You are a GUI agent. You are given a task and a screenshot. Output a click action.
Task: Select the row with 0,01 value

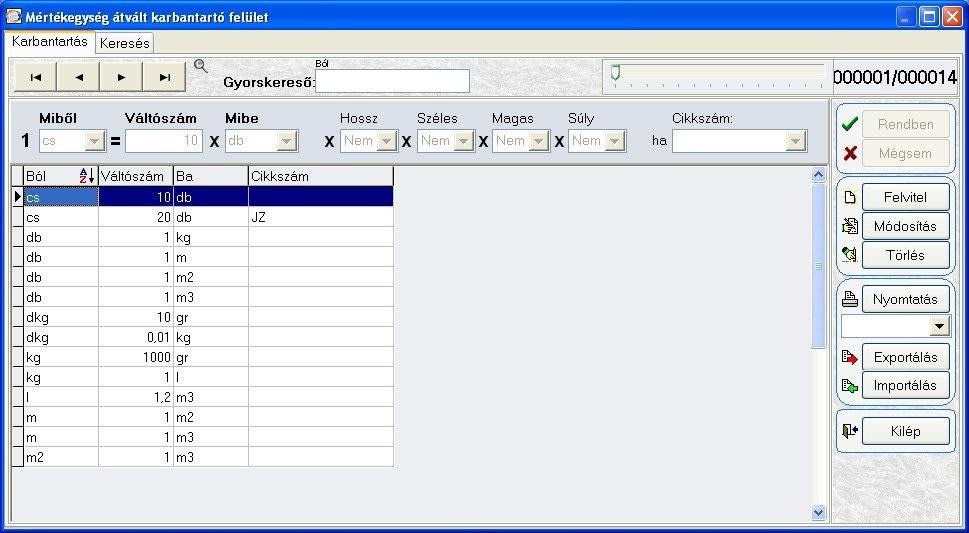[x=203, y=337]
